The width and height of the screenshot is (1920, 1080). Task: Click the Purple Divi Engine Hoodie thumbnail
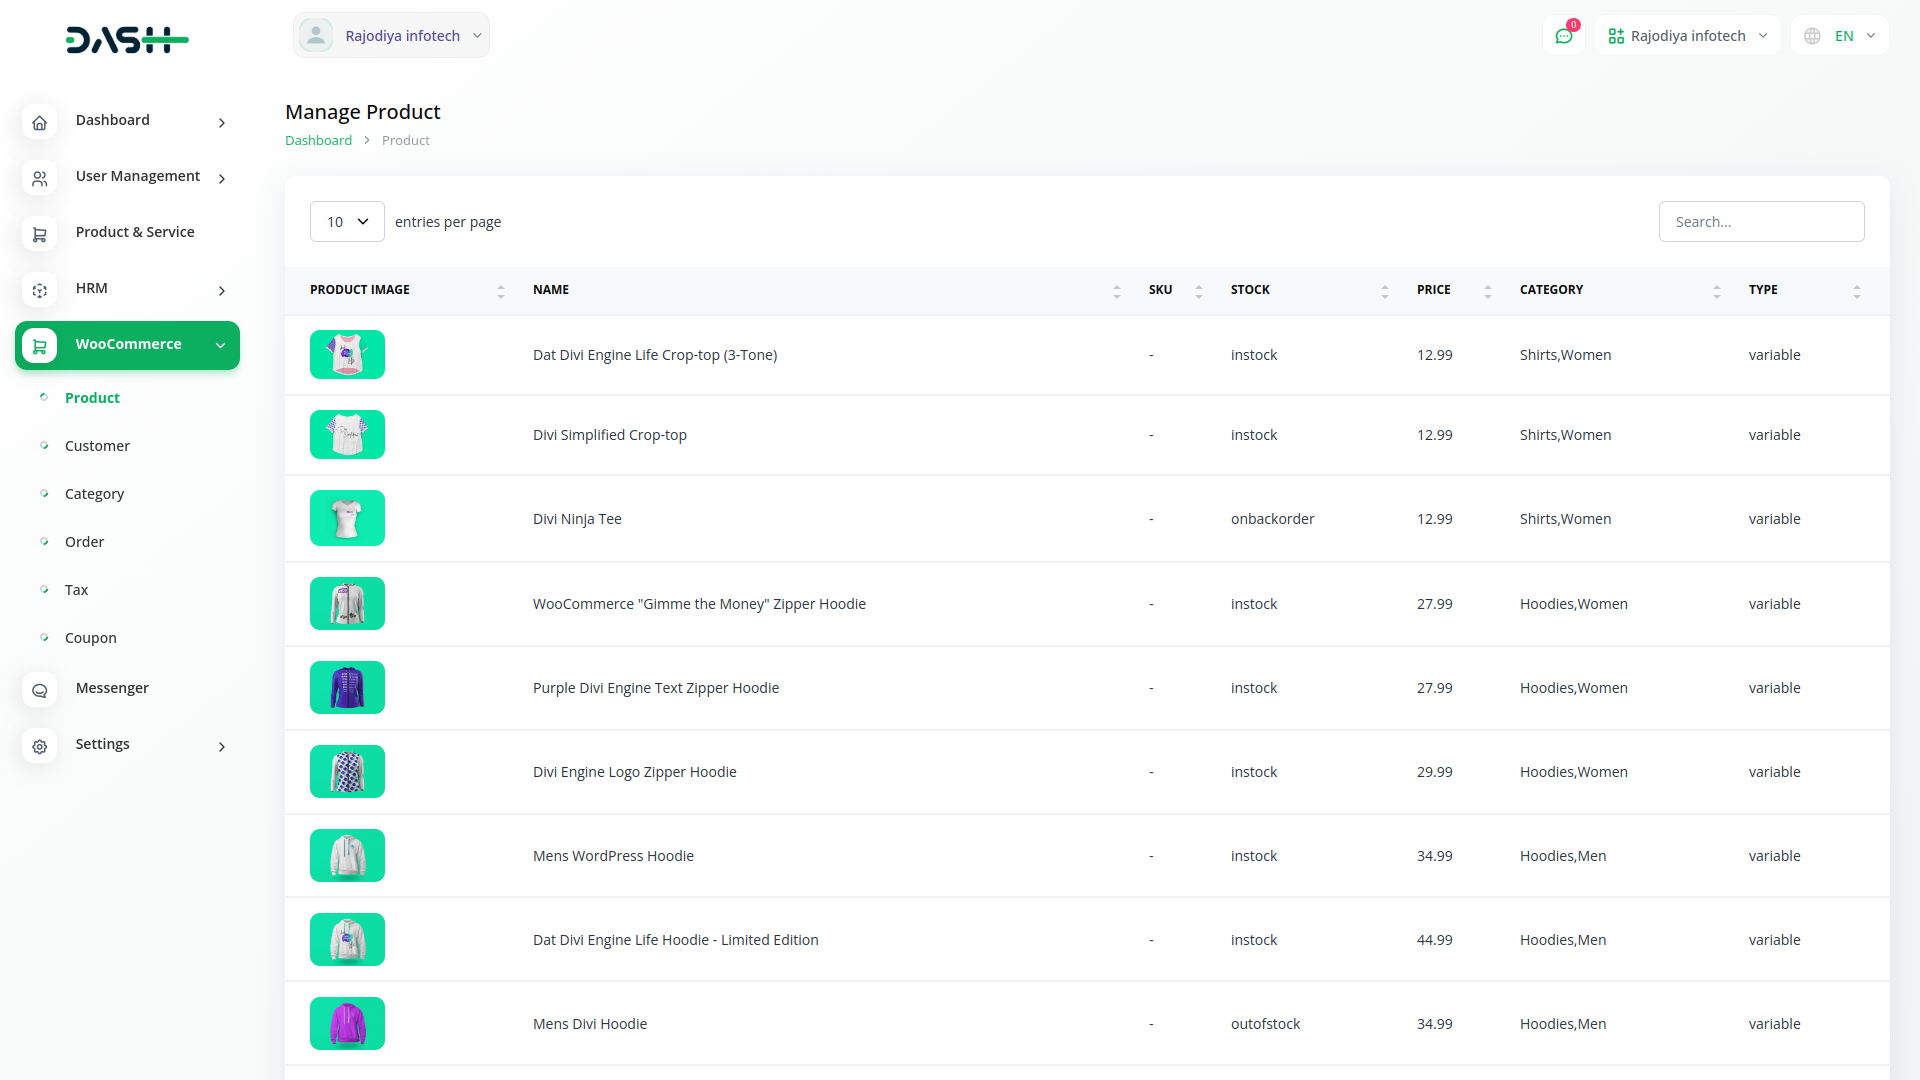347,688
